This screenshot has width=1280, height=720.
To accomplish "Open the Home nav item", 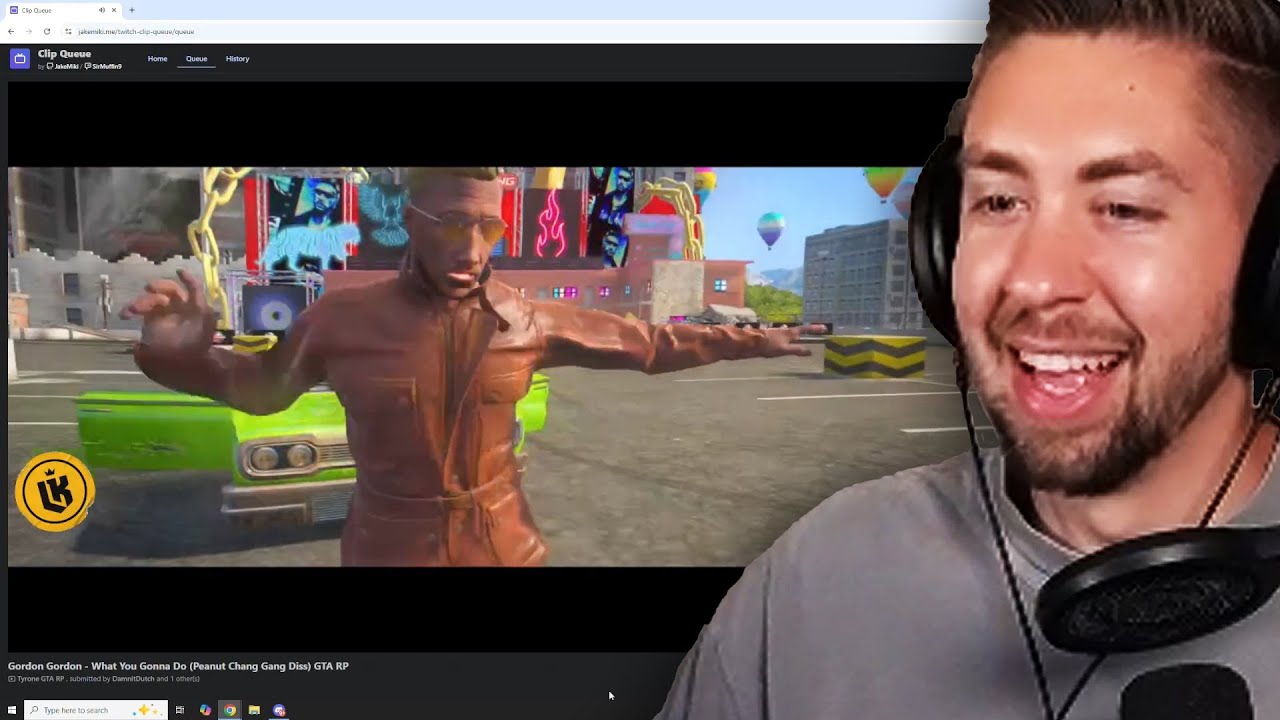I will [x=157, y=59].
